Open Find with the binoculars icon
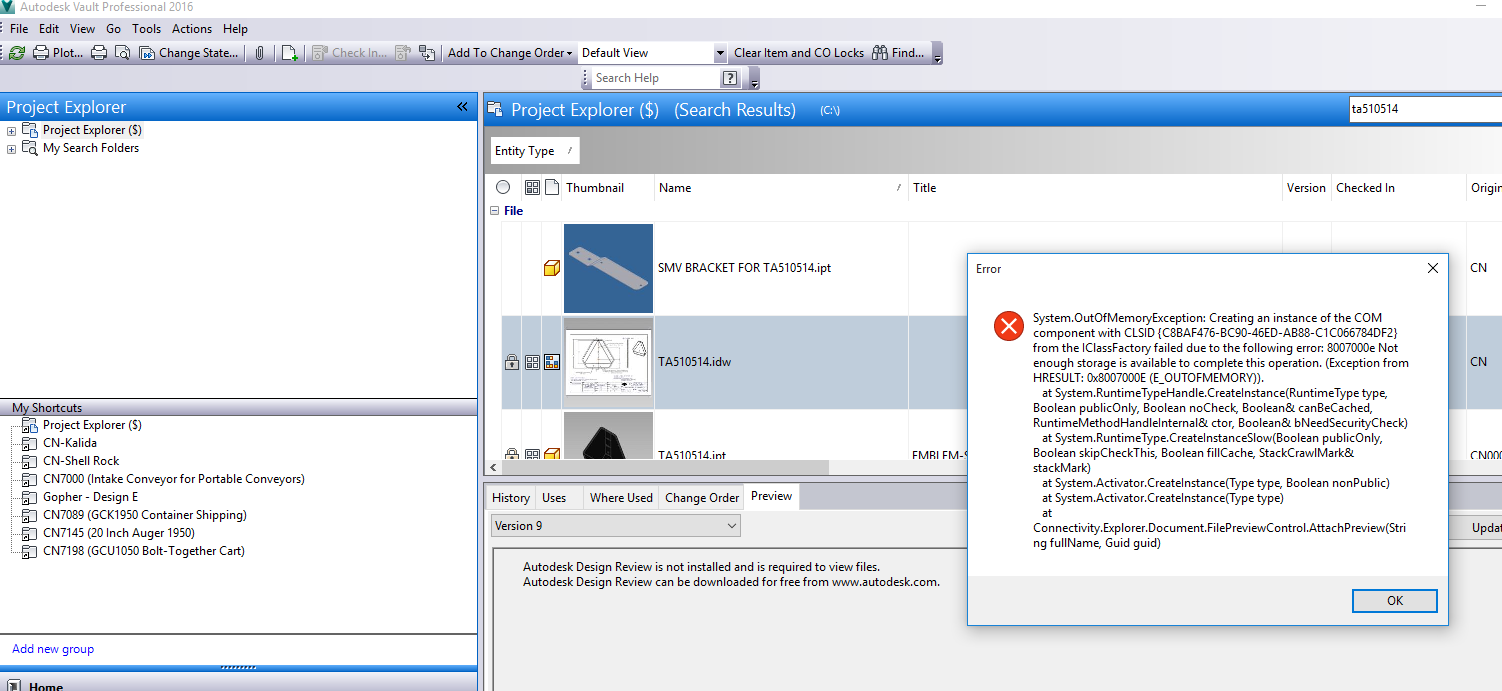Viewport: 1502px width, 691px height. click(880, 52)
